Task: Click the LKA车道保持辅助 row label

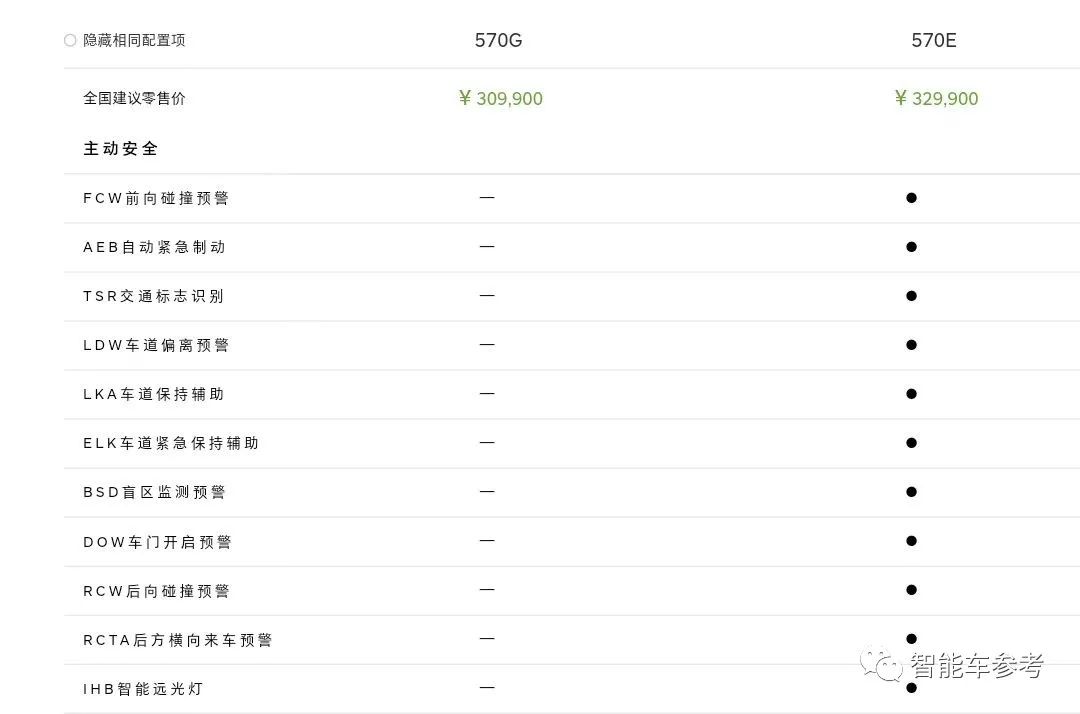Action: [154, 394]
